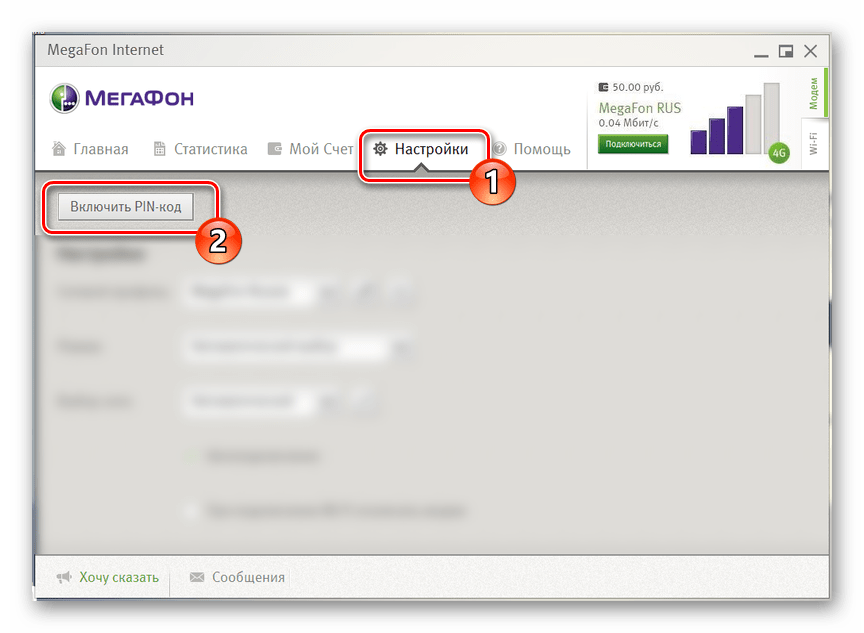Switch to the Статистика tab

pyautogui.click(x=201, y=149)
